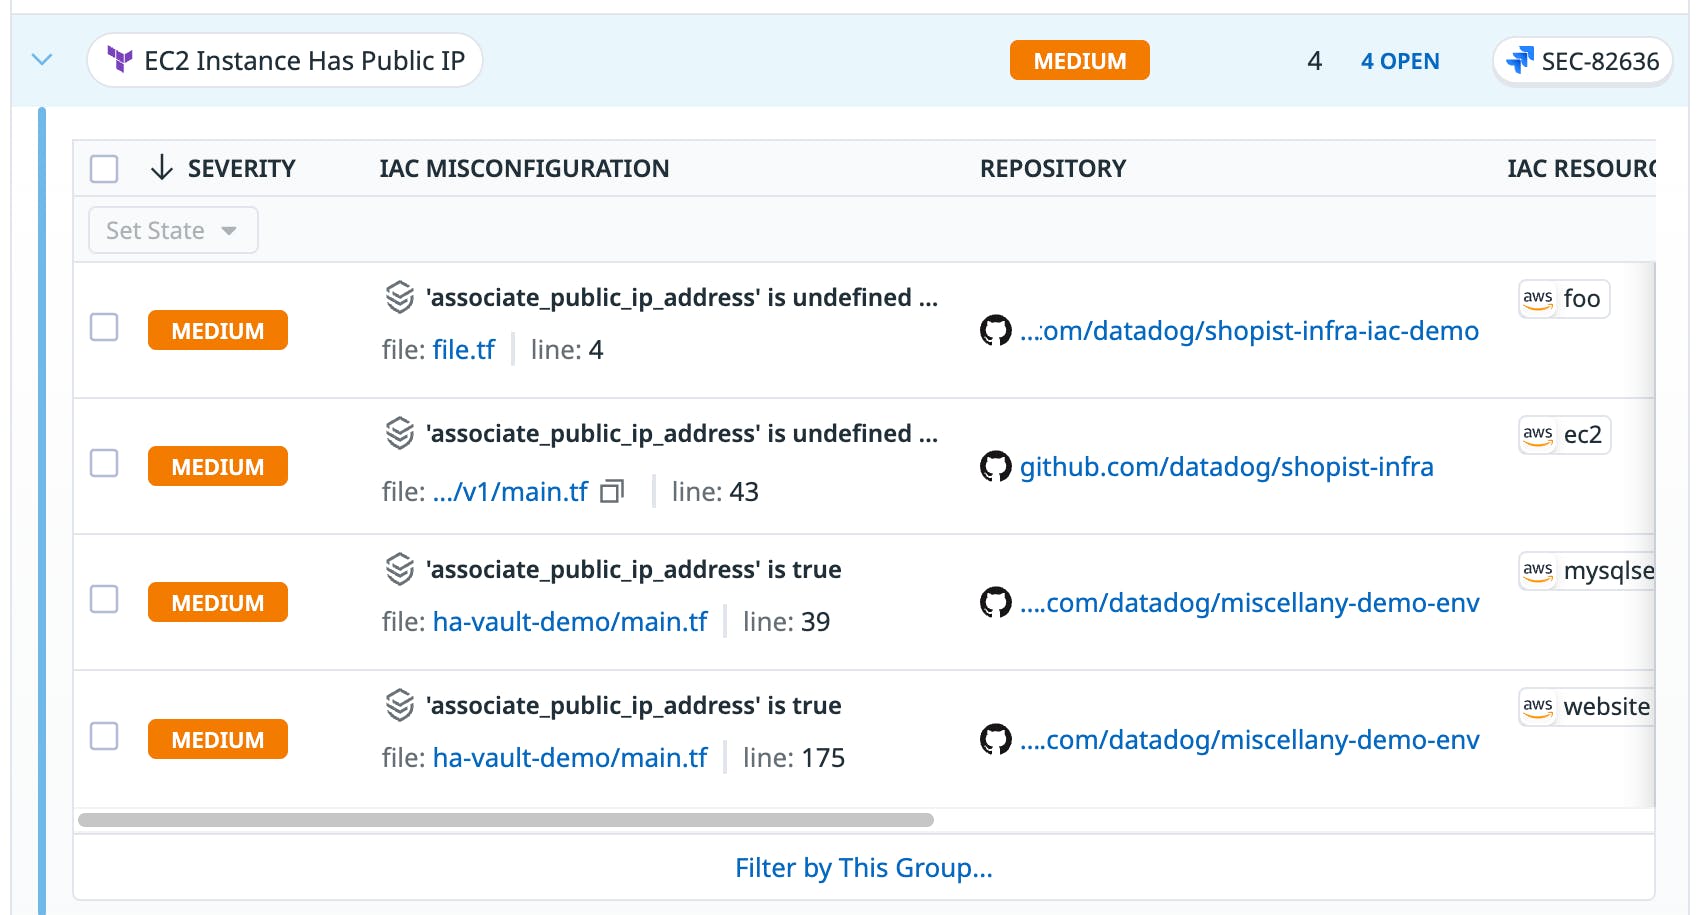Screen dimensions: 1699x915
Task: Click Filter by This Group link
Action: [x=864, y=867]
